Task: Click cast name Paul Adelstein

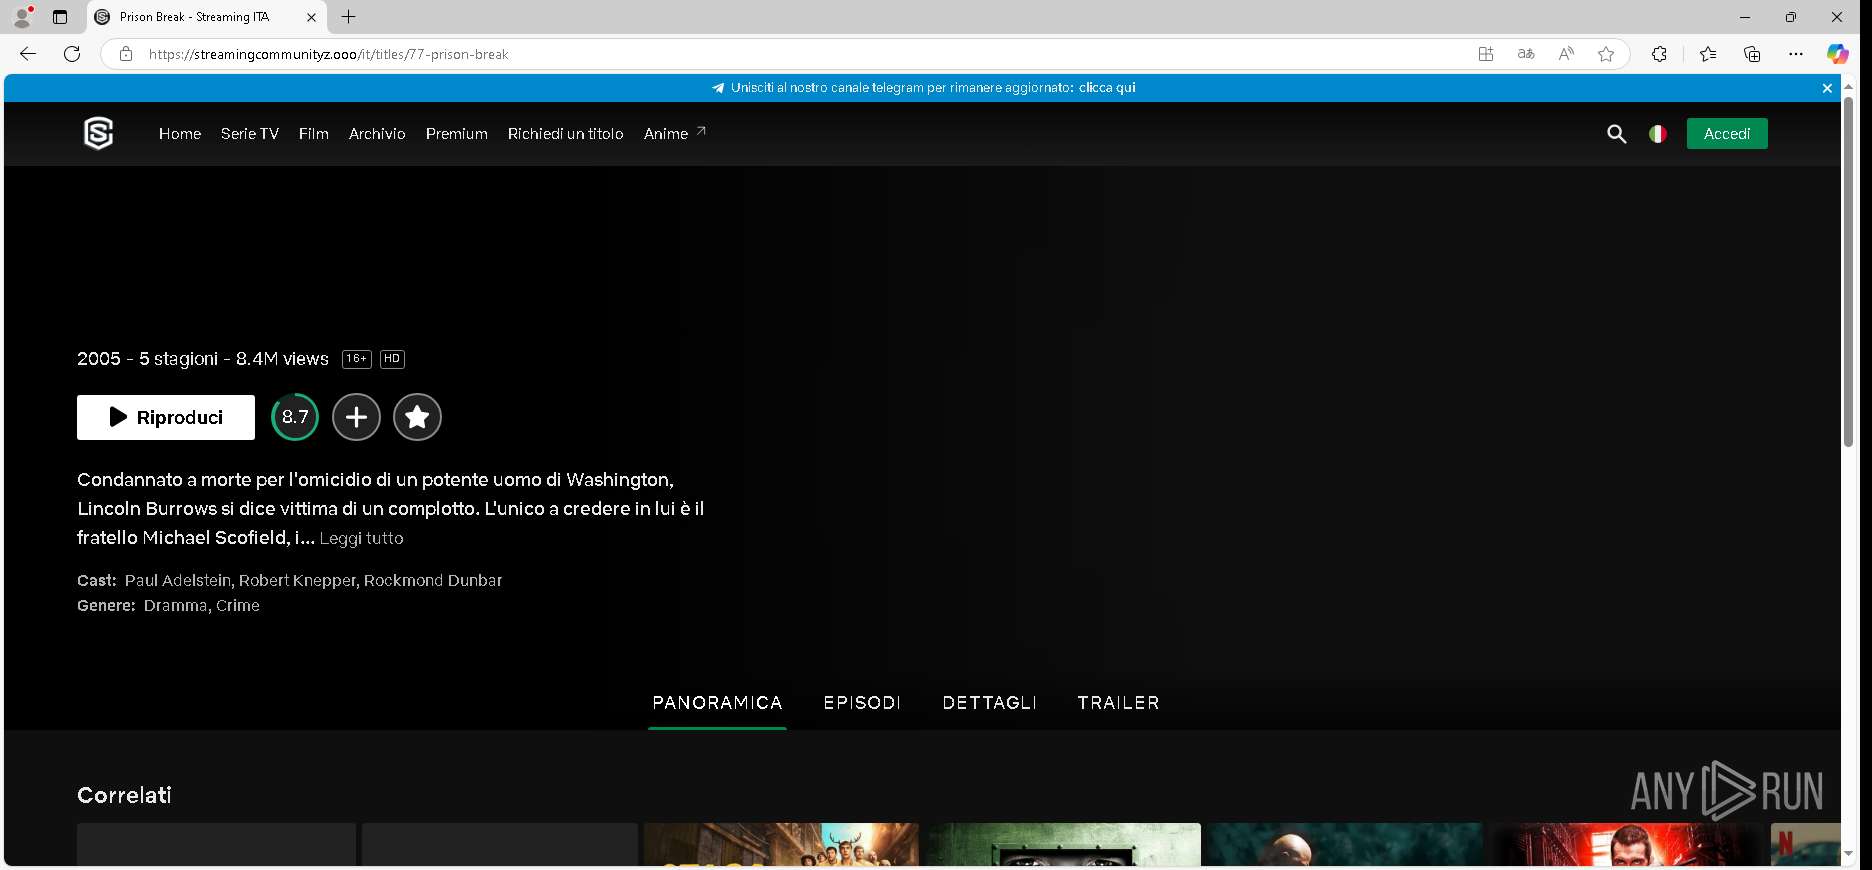Action: [178, 581]
